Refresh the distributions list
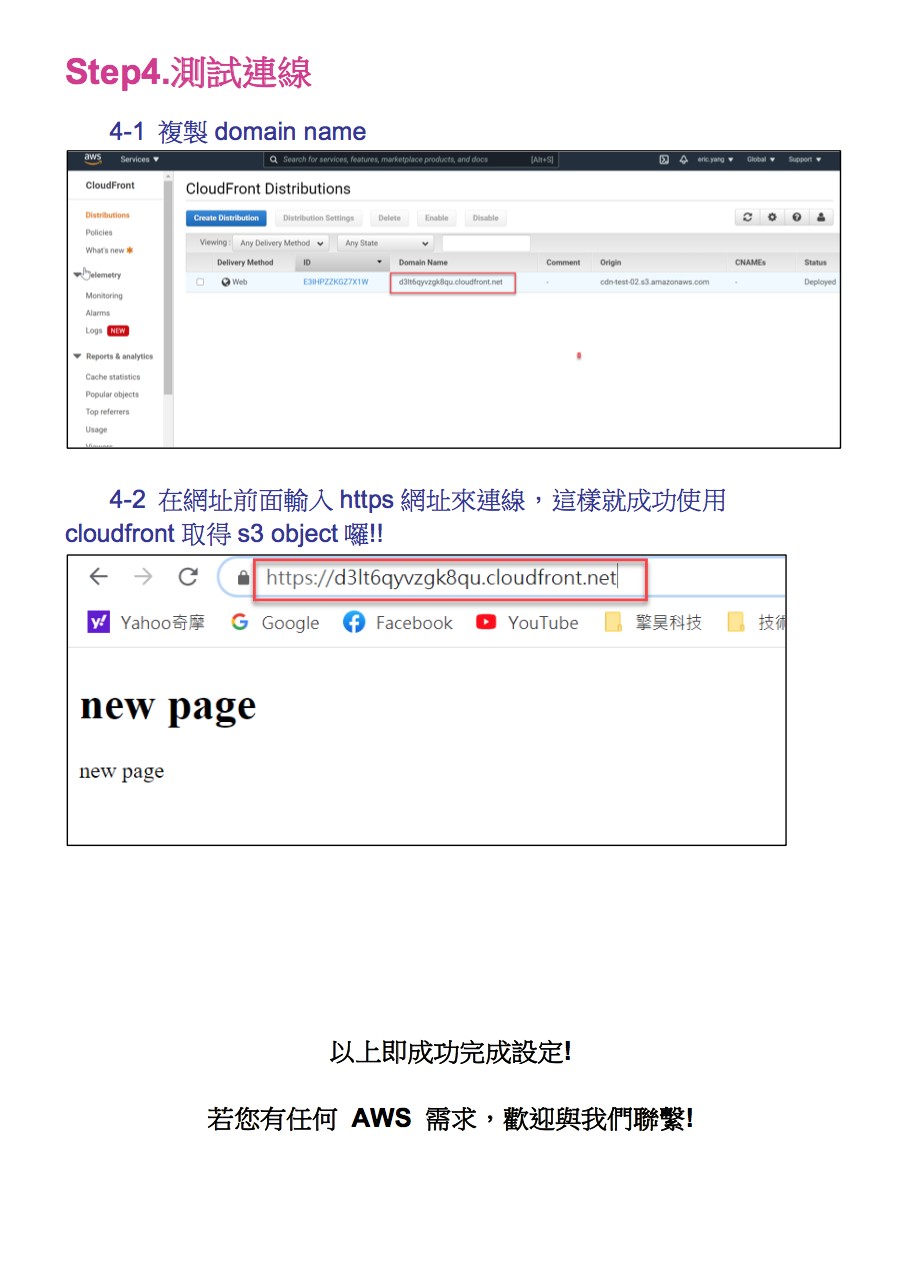This screenshot has height=1268, width=918. (746, 218)
